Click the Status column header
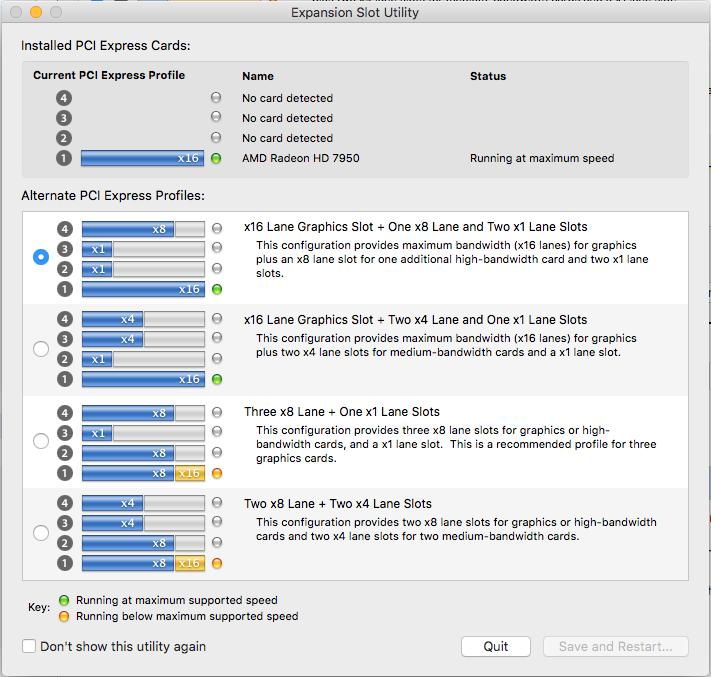The height and width of the screenshot is (677, 711). [488, 76]
